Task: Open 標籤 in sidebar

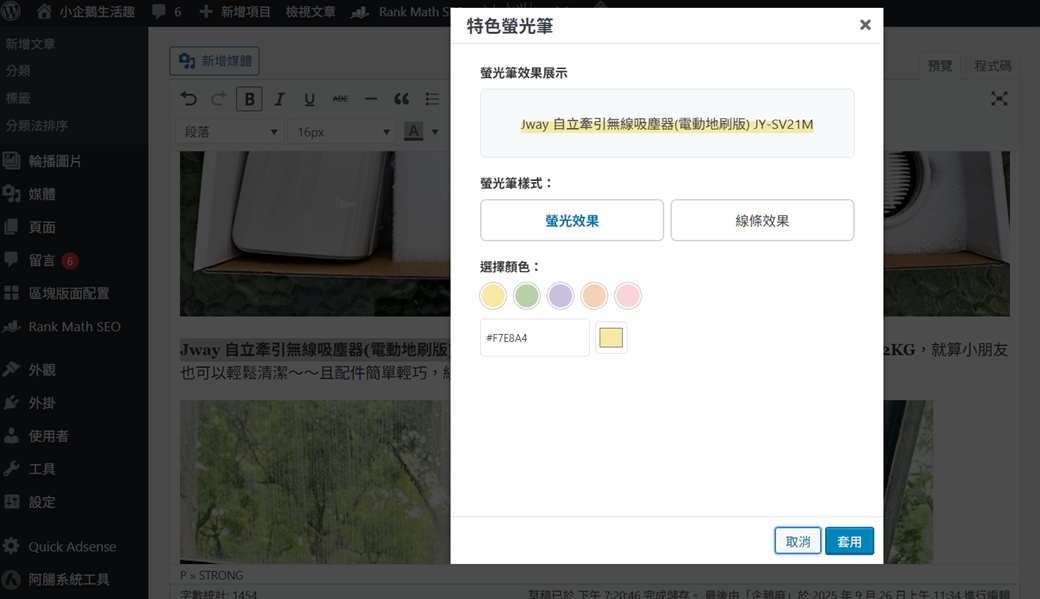Action: click(x=18, y=98)
